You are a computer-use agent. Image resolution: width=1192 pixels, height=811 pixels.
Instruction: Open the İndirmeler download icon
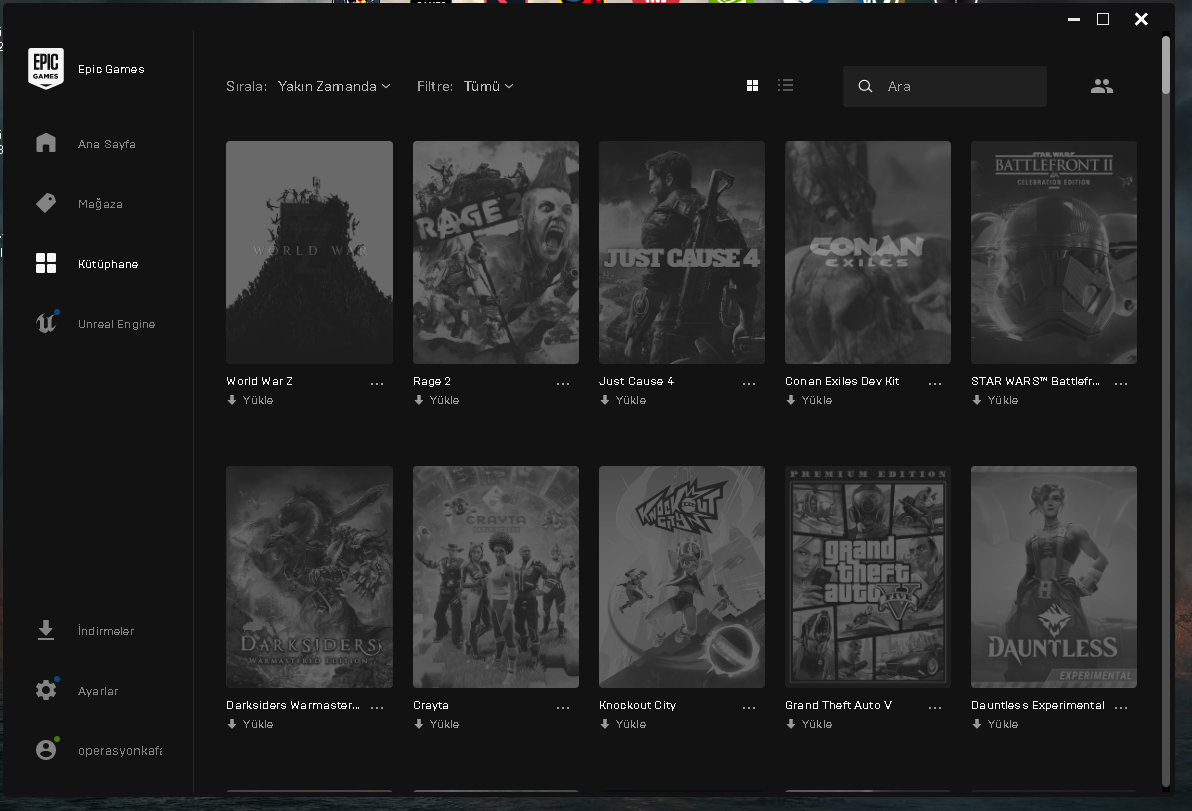pos(46,630)
